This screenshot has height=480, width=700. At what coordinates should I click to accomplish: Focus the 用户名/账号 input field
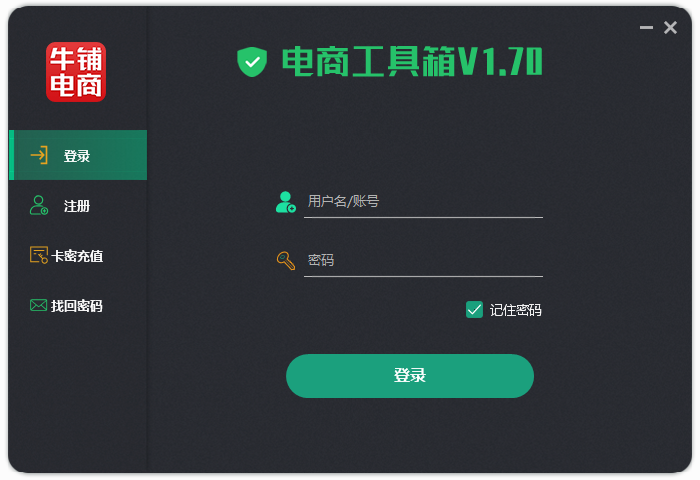point(423,202)
